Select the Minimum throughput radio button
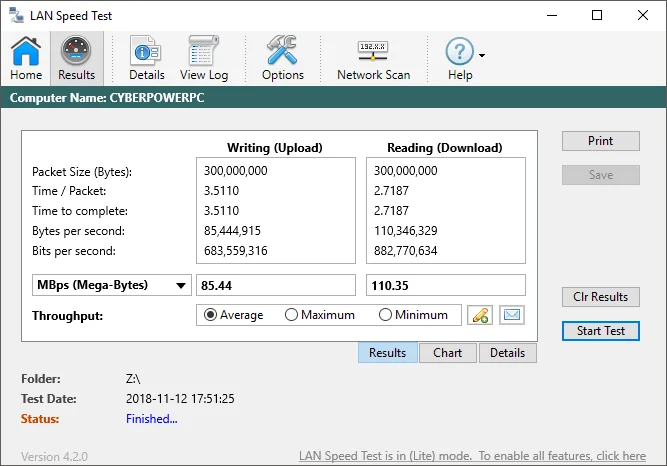This screenshot has width=667, height=466. pos(385,315)
